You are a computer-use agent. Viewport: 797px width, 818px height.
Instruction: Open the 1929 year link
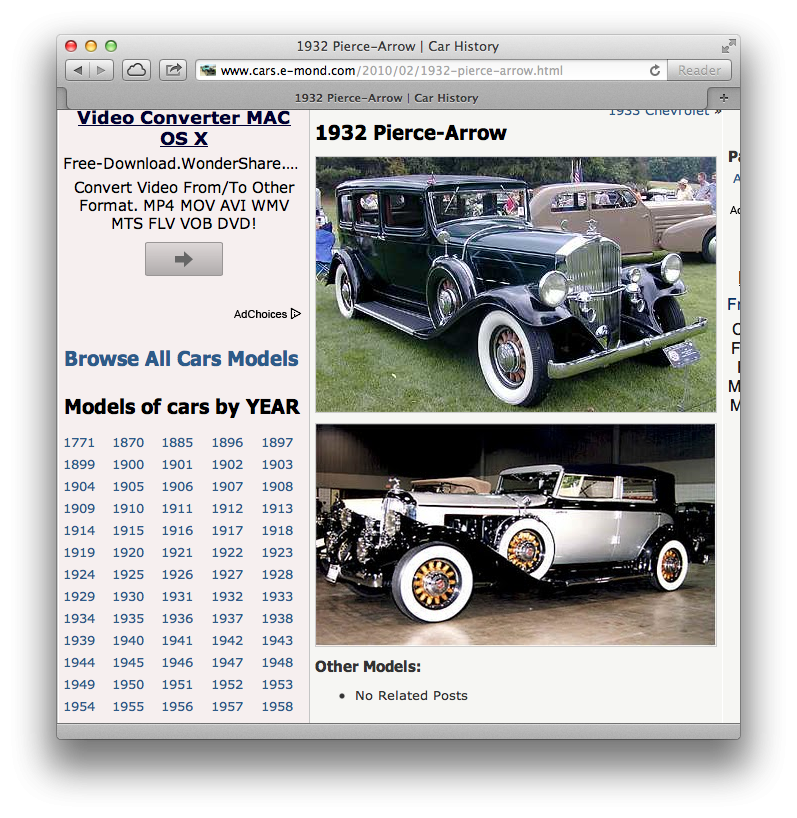[79, 596]
